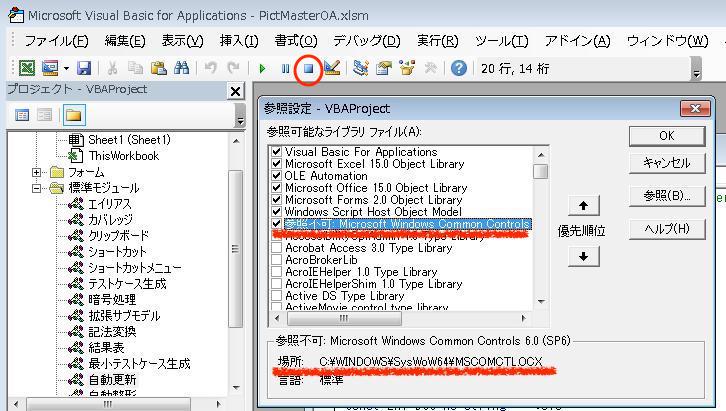Screen dimensions: 726x411
Task: Open the Object Browser toolbar icon
Action: pyautogui.click(x=407, y=68)
